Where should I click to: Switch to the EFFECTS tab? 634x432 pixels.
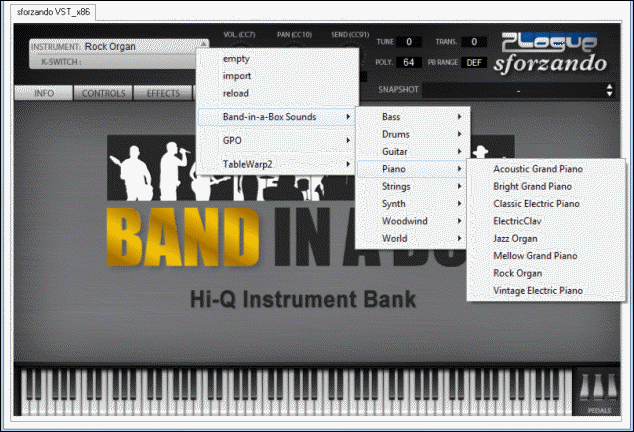click(163, 93)
